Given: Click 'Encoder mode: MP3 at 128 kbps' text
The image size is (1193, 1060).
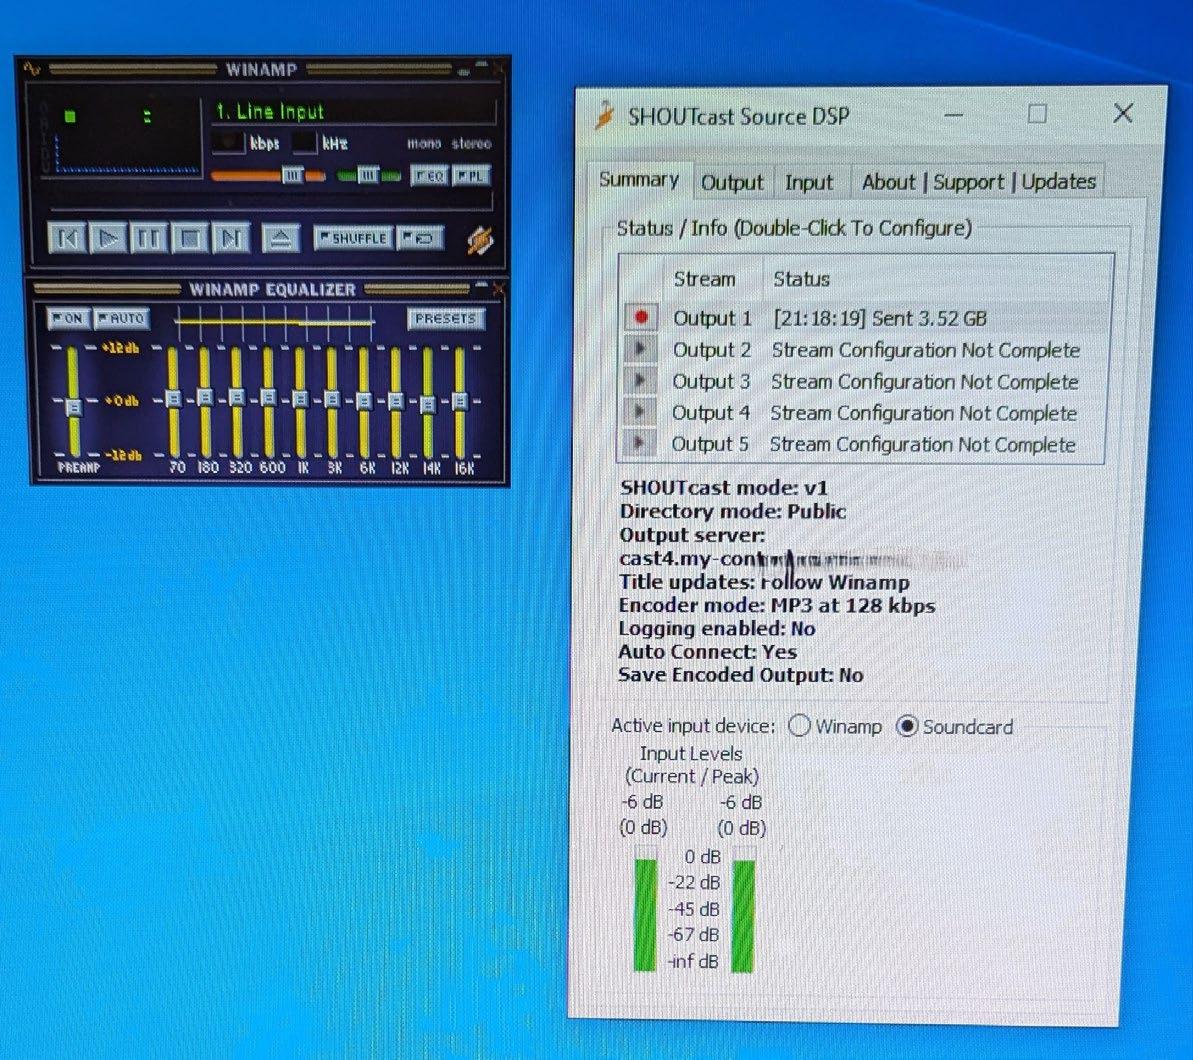Looking at the screenshot, I should (x=777, y=606).
